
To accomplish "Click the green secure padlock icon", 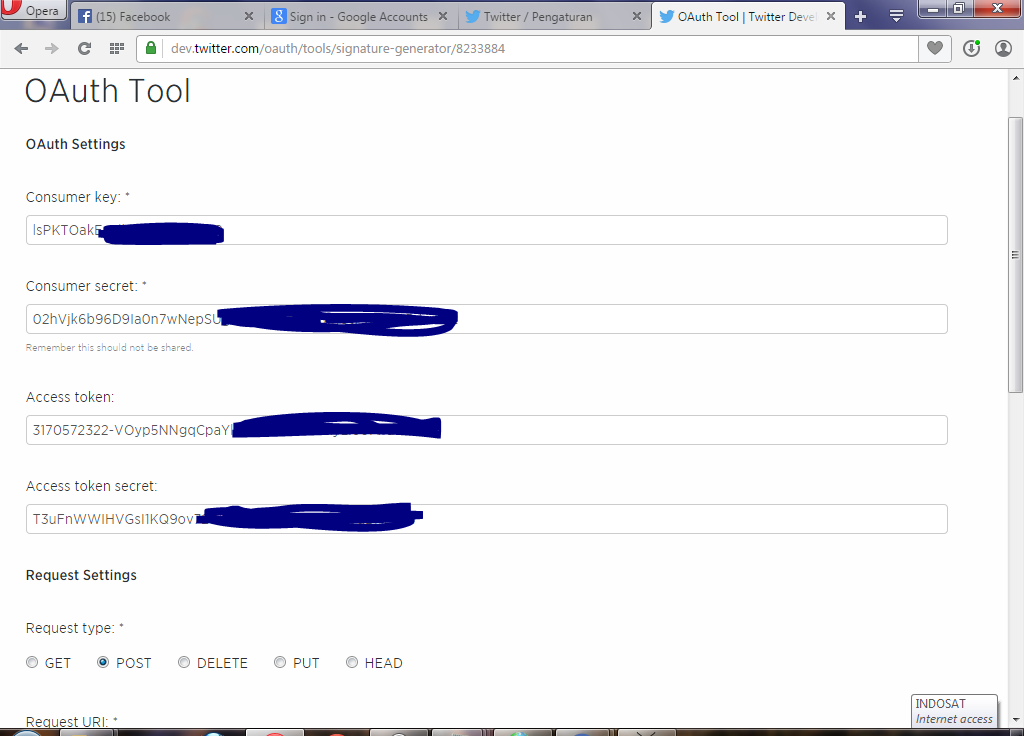I will [151, 48].
